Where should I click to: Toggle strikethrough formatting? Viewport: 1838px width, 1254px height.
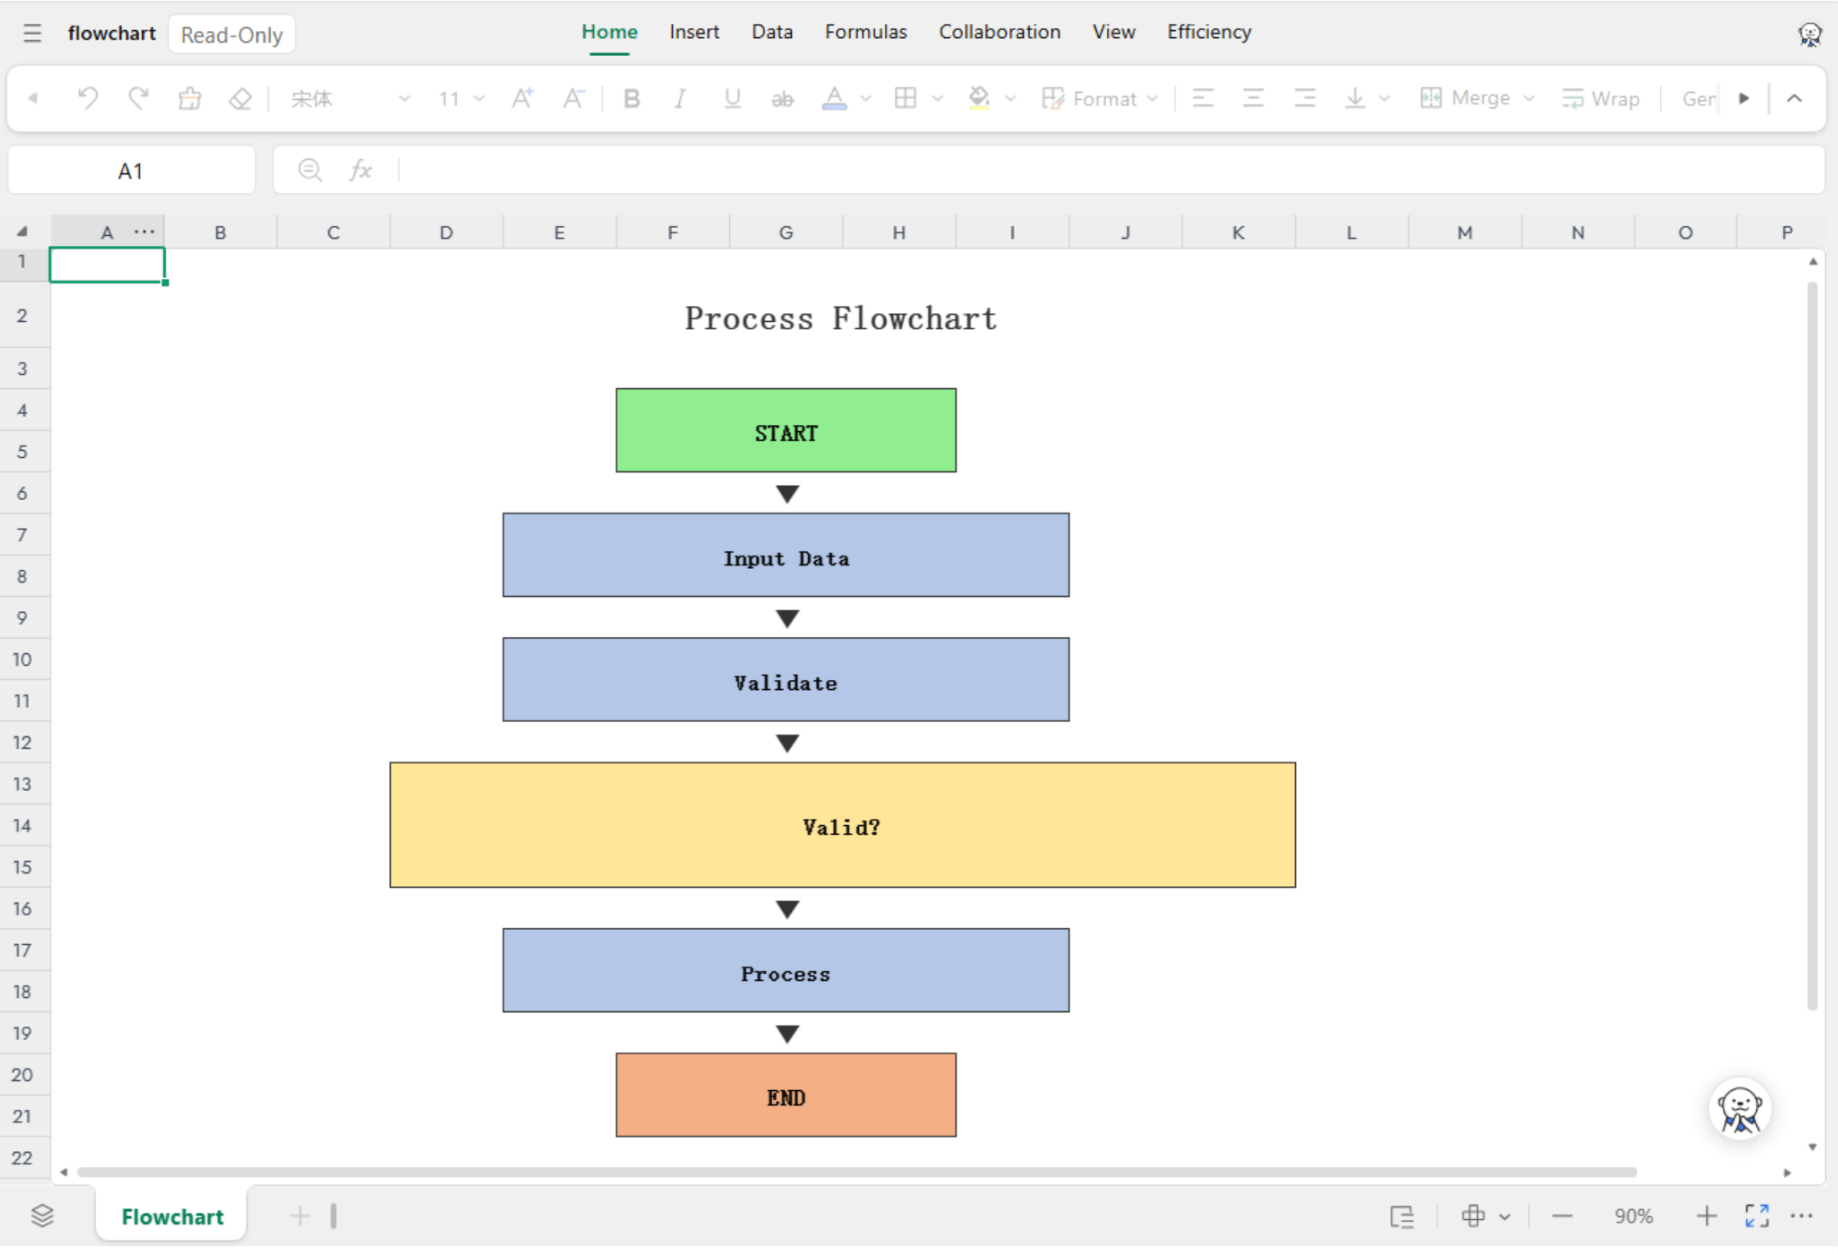tap(783, 98)
